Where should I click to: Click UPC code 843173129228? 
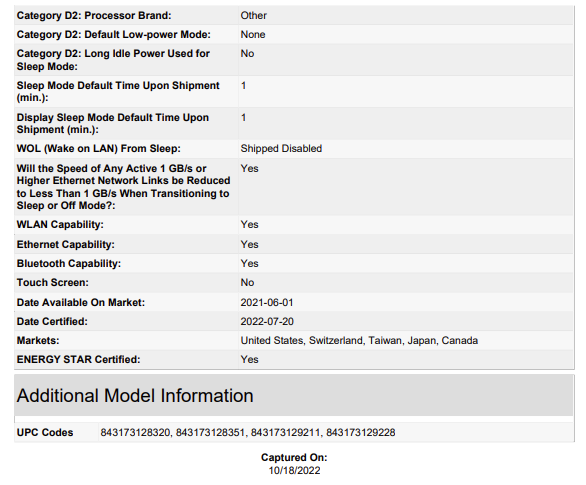click(x=361, y=432)
